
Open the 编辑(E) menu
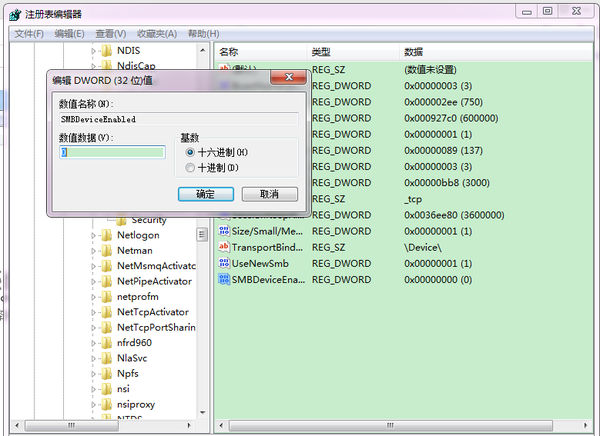[x=69, y=34]
